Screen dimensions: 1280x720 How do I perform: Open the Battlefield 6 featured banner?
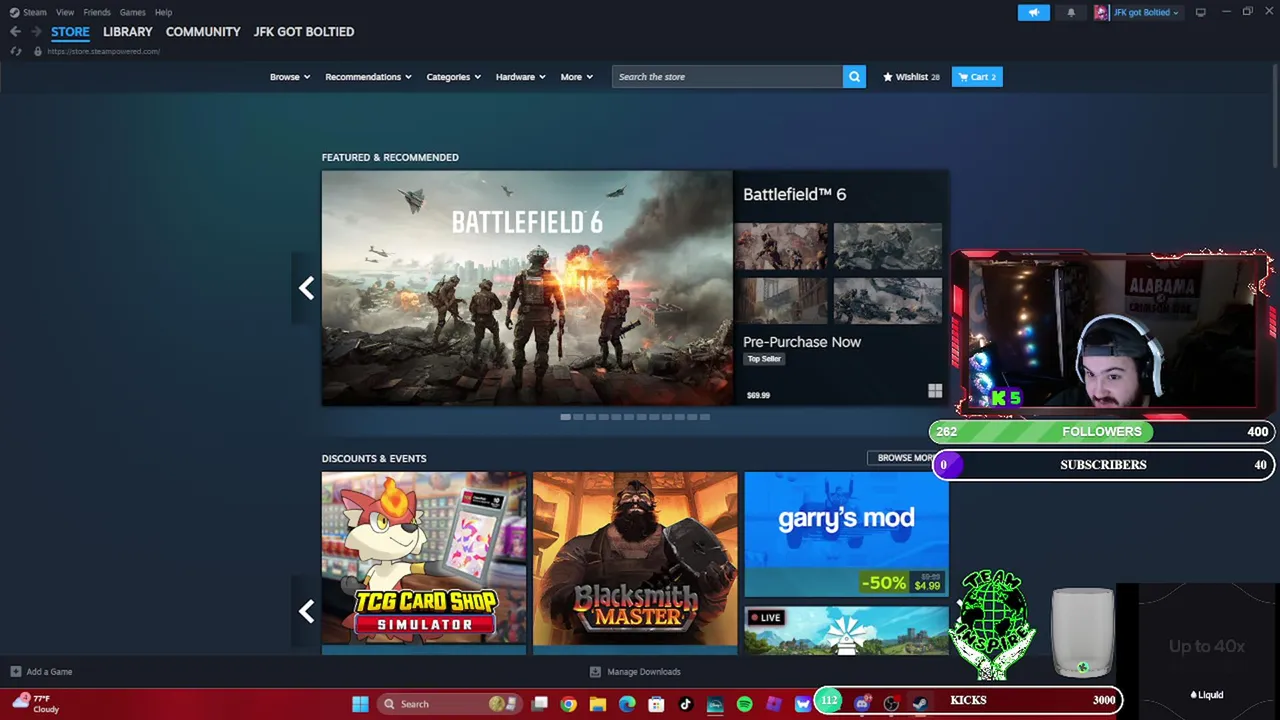point(527,288)
